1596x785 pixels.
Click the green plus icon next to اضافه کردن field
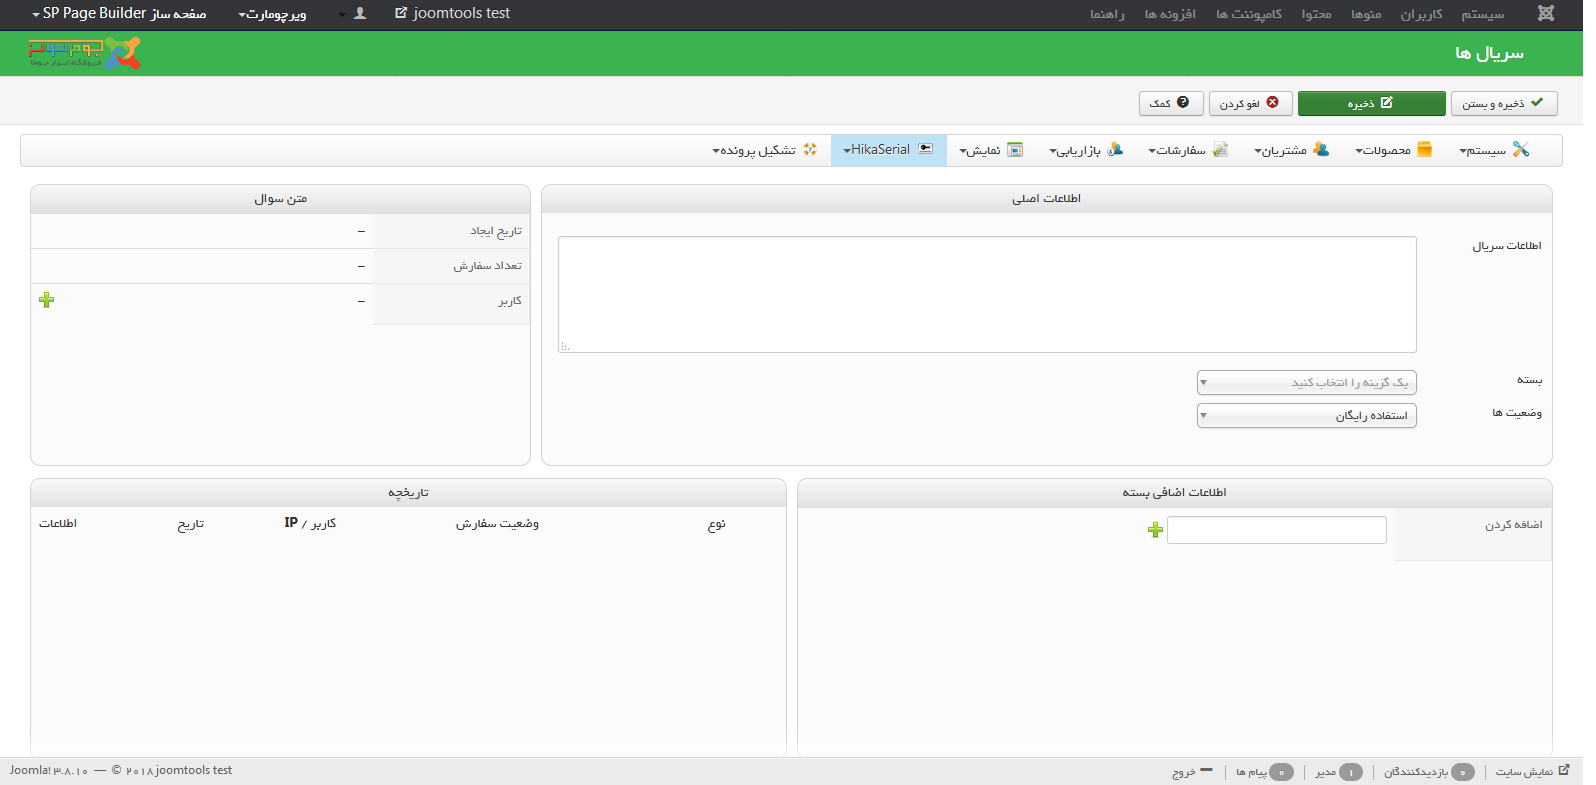1155,530
